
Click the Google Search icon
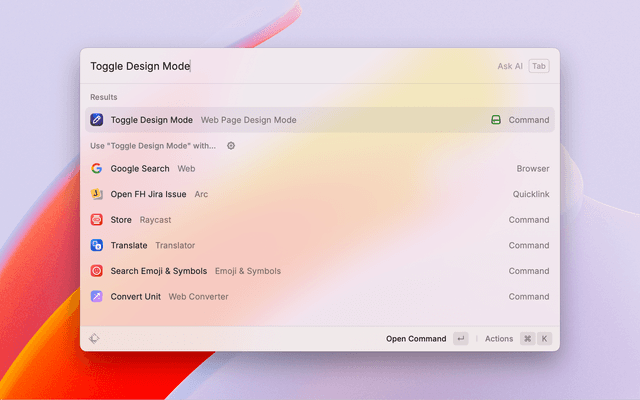tap(97, 169)
